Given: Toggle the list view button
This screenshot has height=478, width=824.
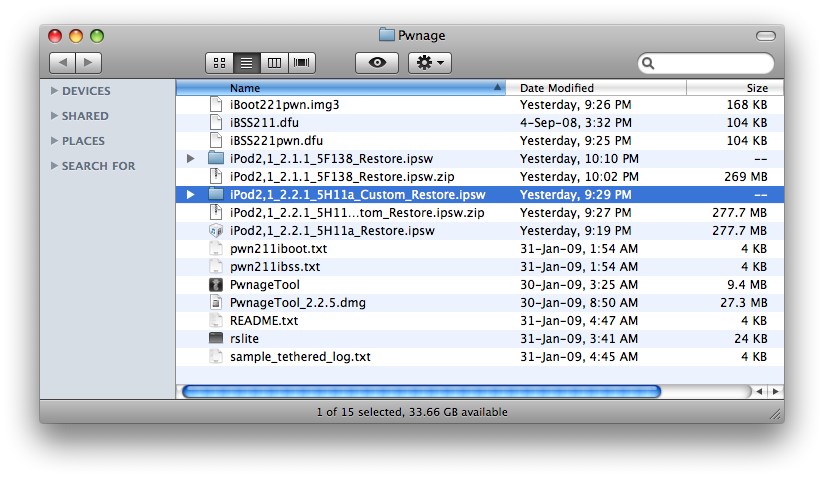Looking at the screenshot, I should [247, 63].
